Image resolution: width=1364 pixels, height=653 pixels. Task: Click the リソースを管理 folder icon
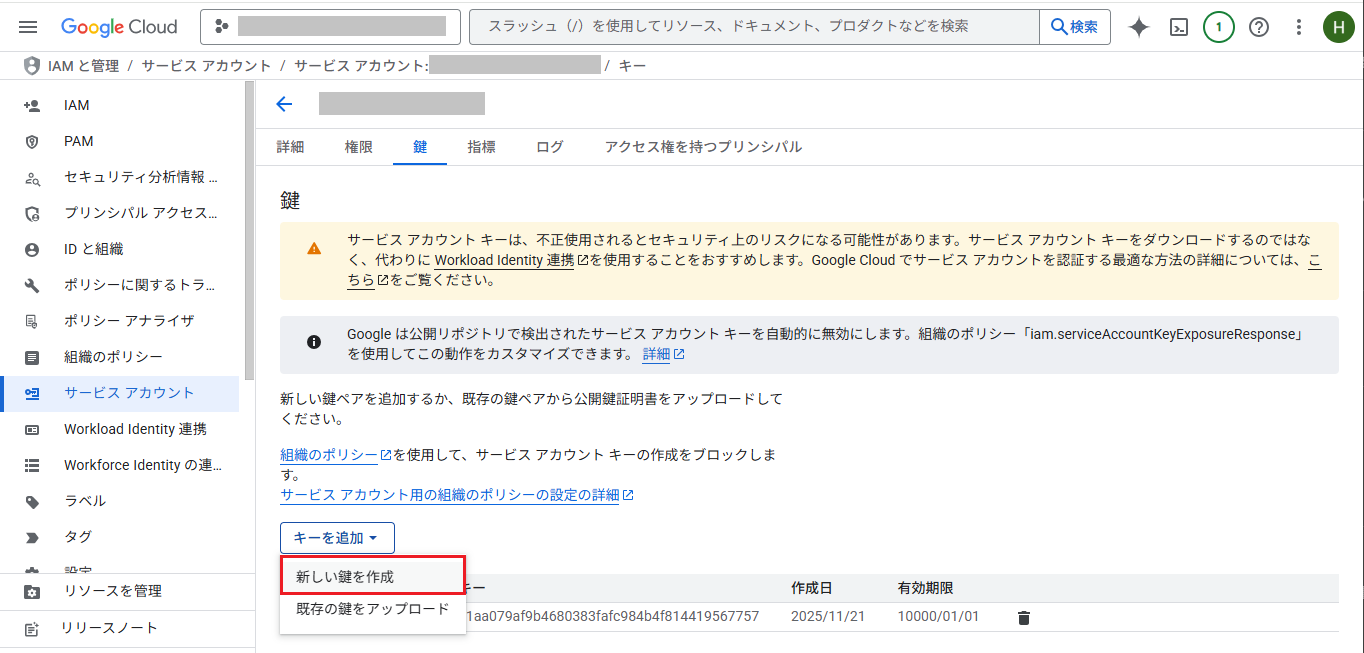click(32, 591)
